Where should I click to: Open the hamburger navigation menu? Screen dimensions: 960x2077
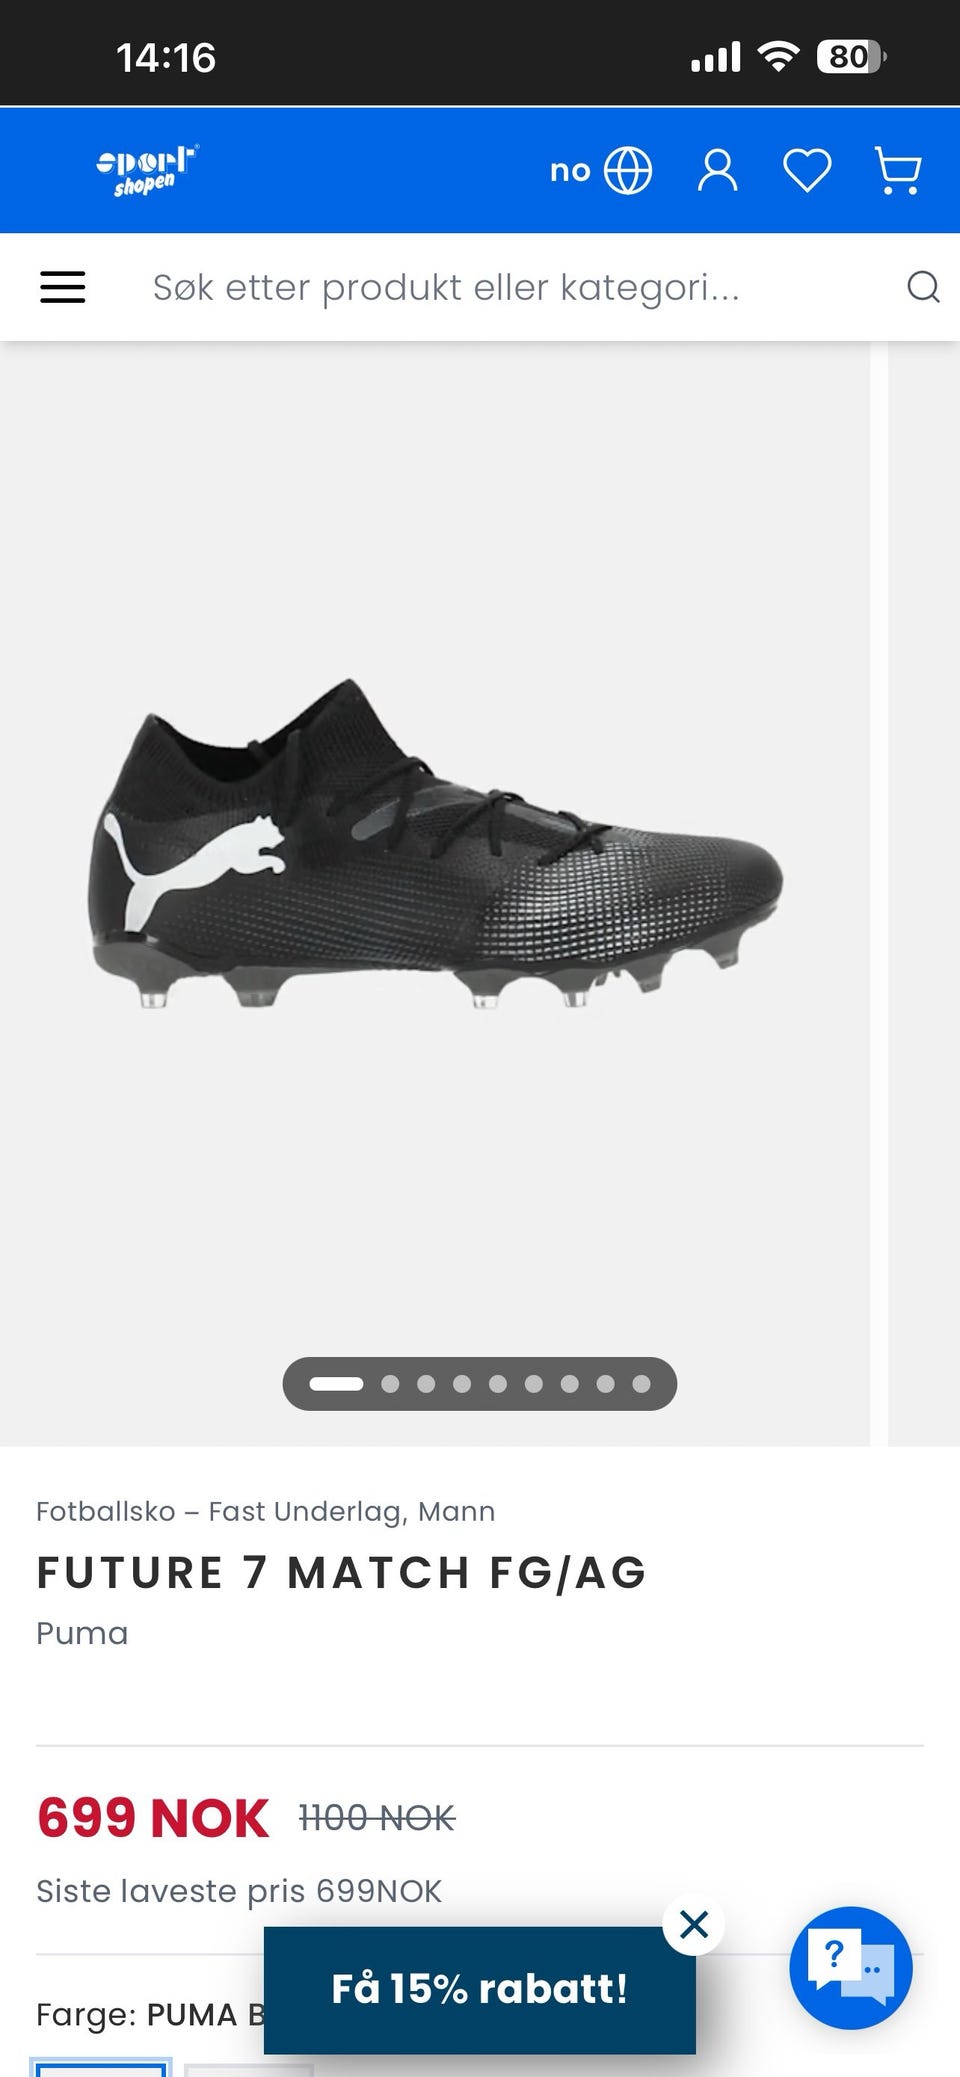(62, 287)
